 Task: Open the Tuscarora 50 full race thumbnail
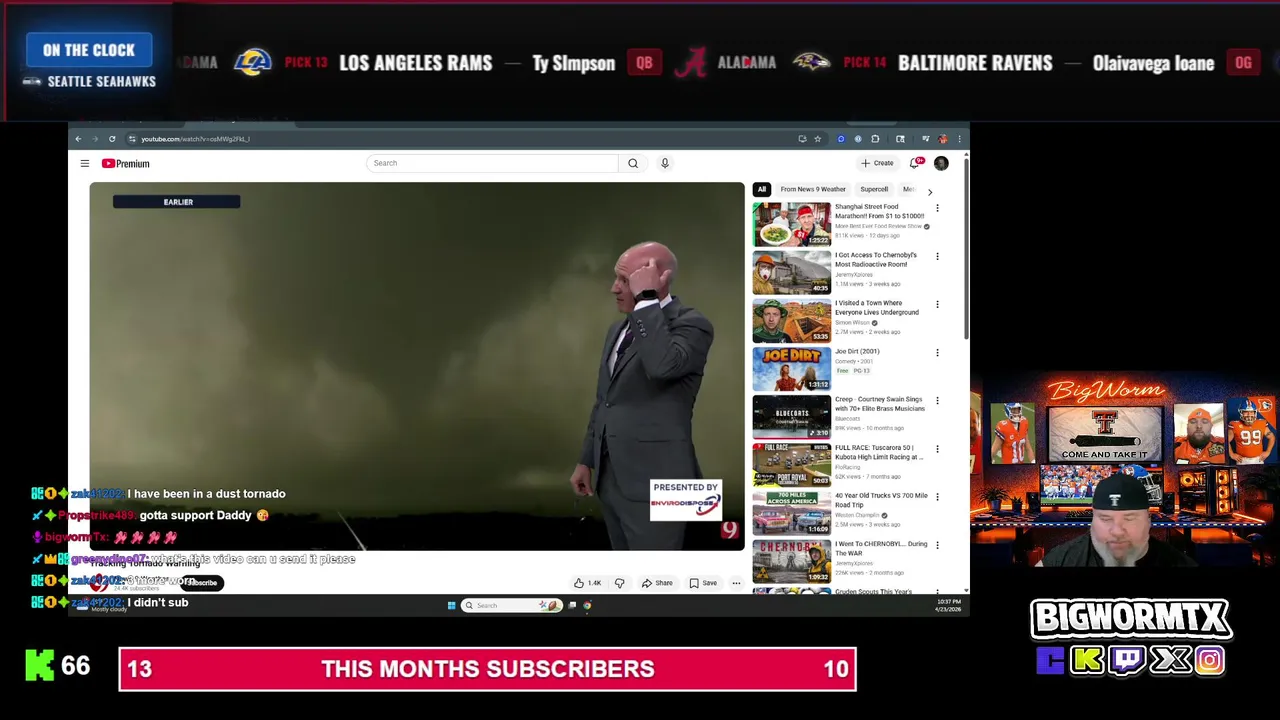pos(792,464)
